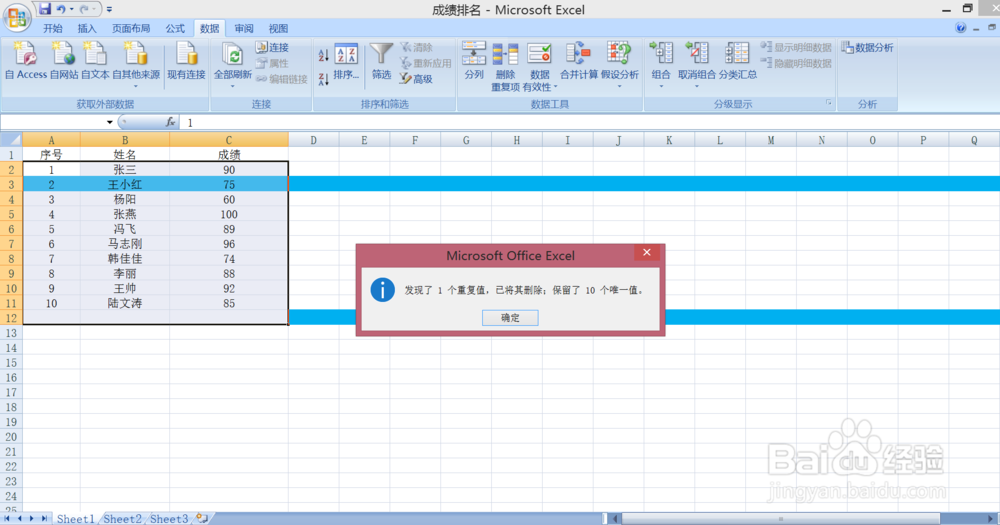Click 确定 in the Excel dialog
This screenshot has width=1000, height=525.
point(510,318)
